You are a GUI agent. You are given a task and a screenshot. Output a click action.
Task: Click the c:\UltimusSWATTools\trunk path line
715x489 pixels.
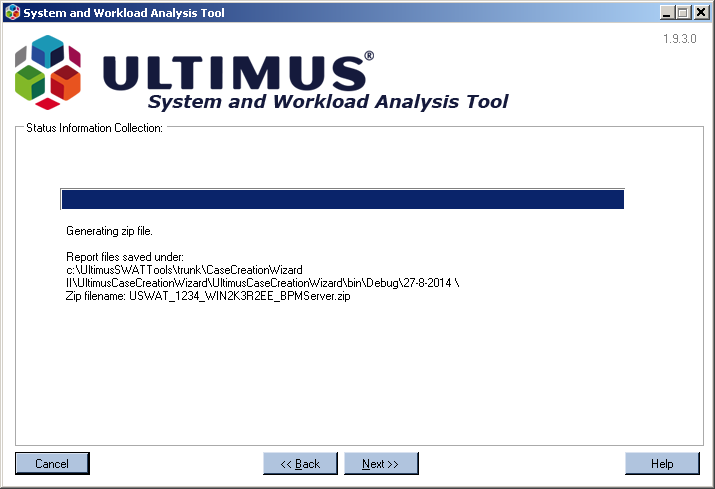pos(184,270)
